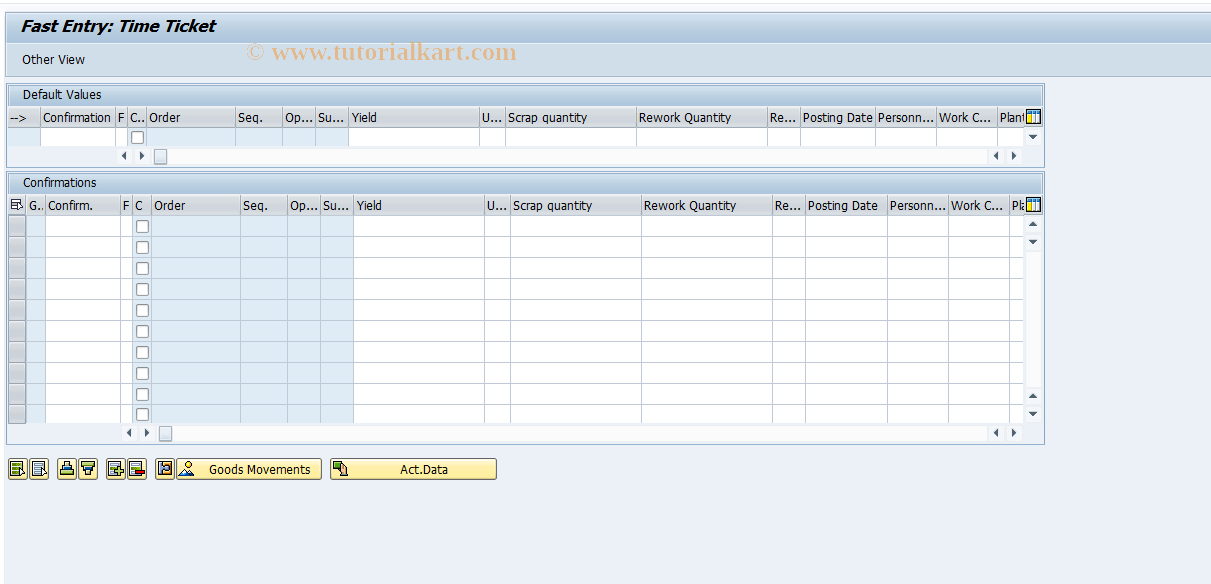The height and width of the screenshot is (584, 1211).
Task: Open Goods Movements
Action: [249, 469]
